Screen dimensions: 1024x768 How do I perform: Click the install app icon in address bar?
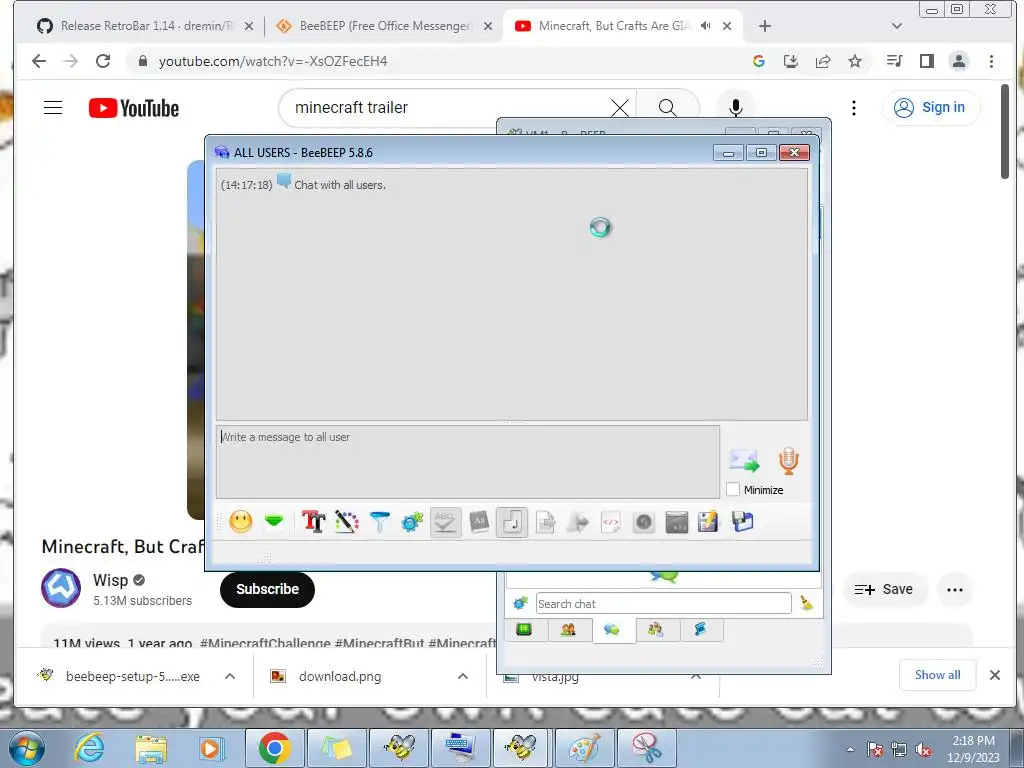790,61
